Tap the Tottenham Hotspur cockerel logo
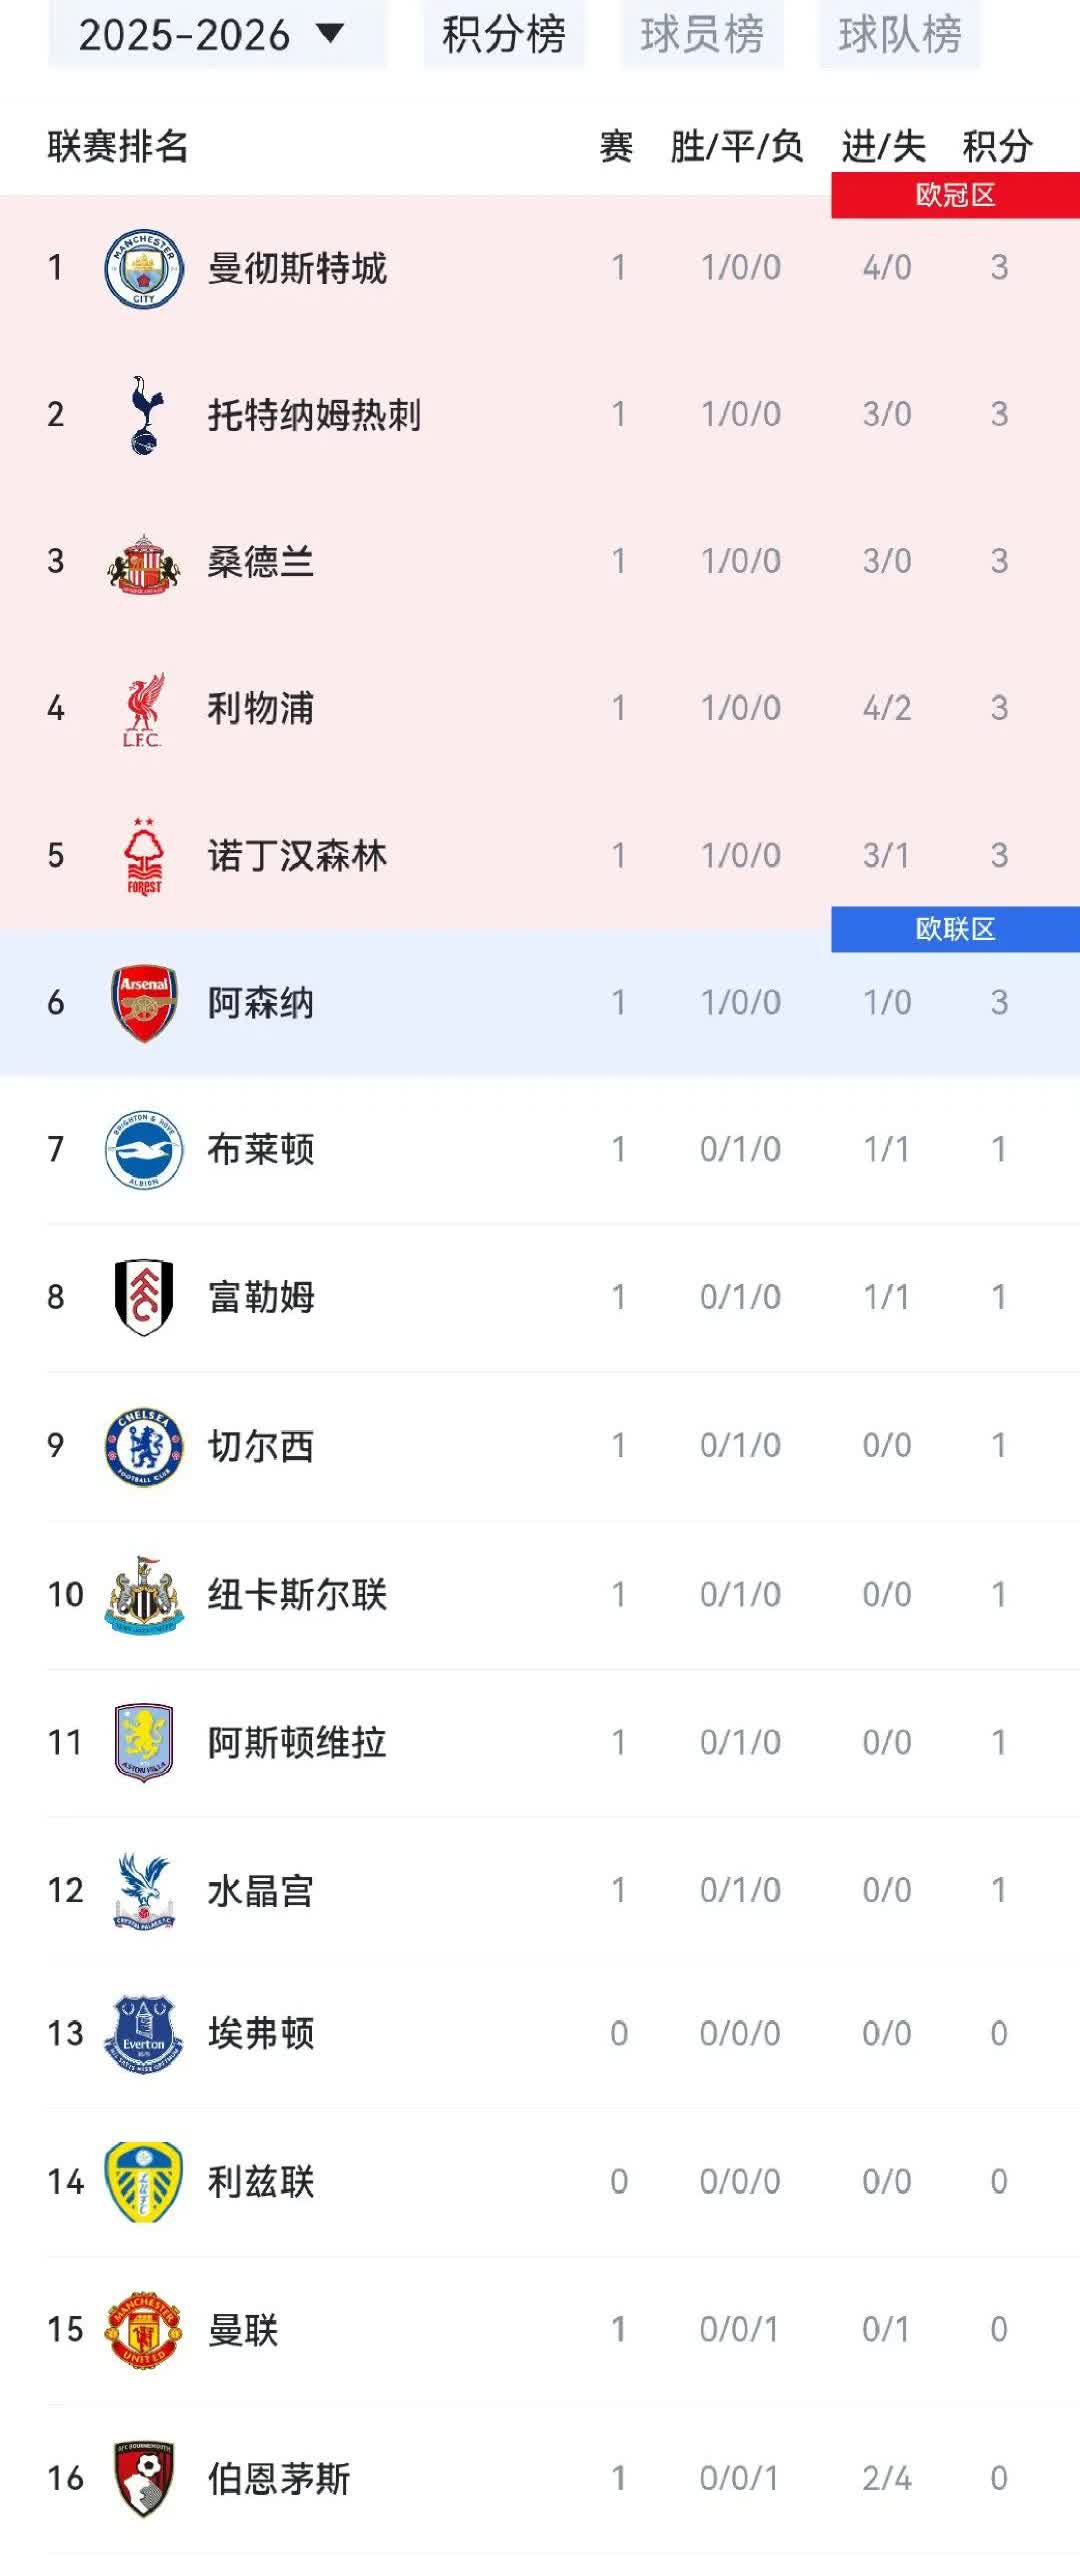The width and height of the screenshot is (1080, 2562). 144,415
